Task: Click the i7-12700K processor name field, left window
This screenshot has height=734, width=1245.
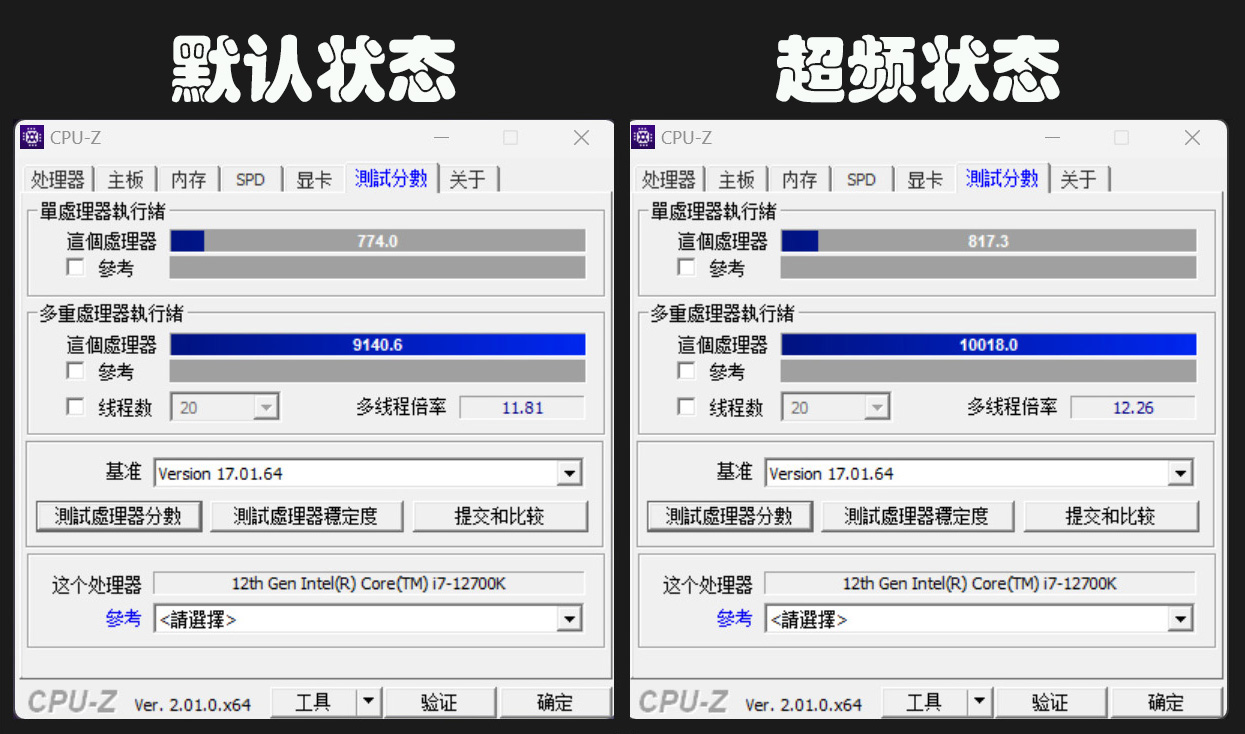Action: 369,583
